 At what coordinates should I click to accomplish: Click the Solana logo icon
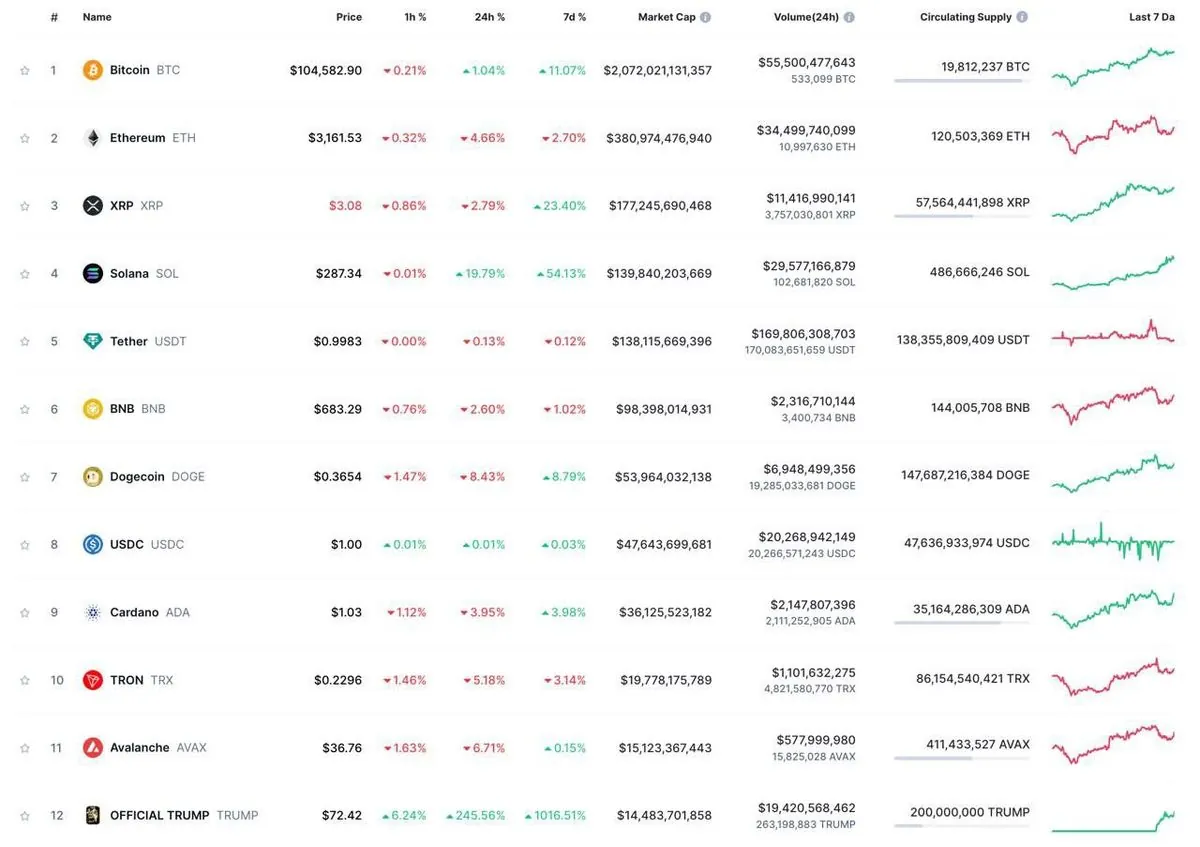tap(93, 273)
